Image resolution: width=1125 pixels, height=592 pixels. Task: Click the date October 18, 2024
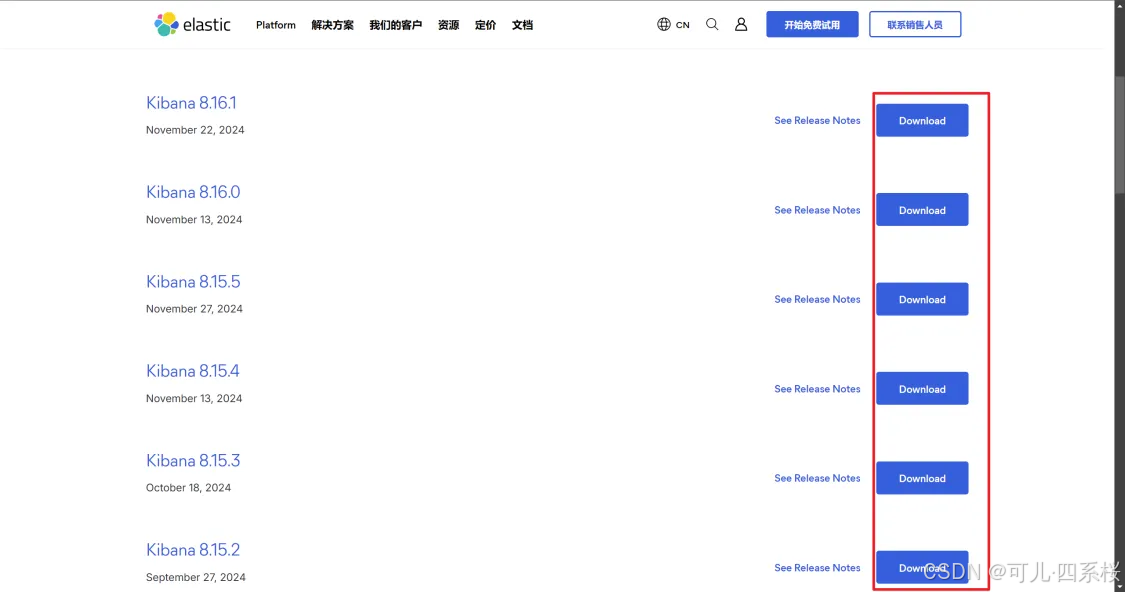point(188,487)
